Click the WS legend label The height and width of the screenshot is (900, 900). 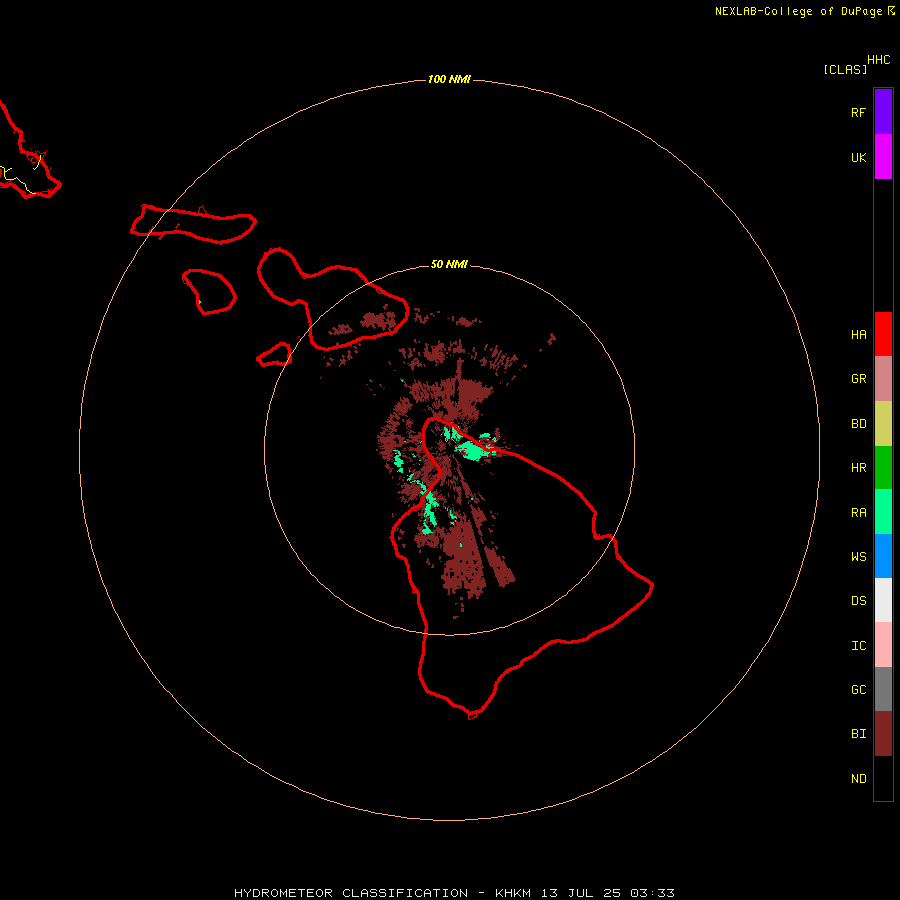click(858, 556)
